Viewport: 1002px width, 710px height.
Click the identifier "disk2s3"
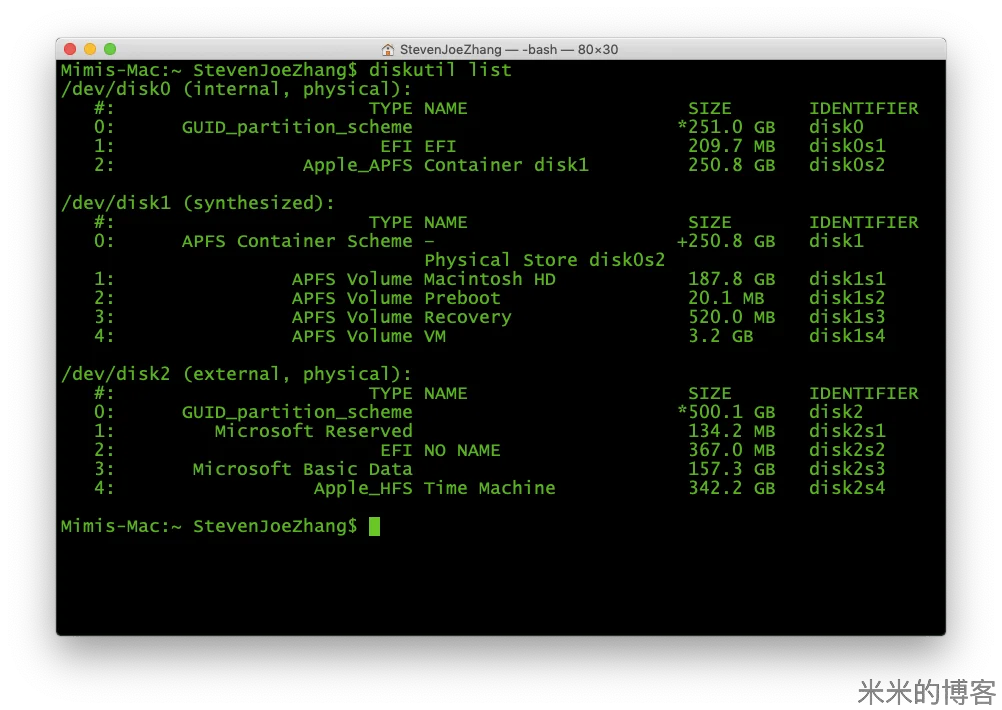click(847, 468)
